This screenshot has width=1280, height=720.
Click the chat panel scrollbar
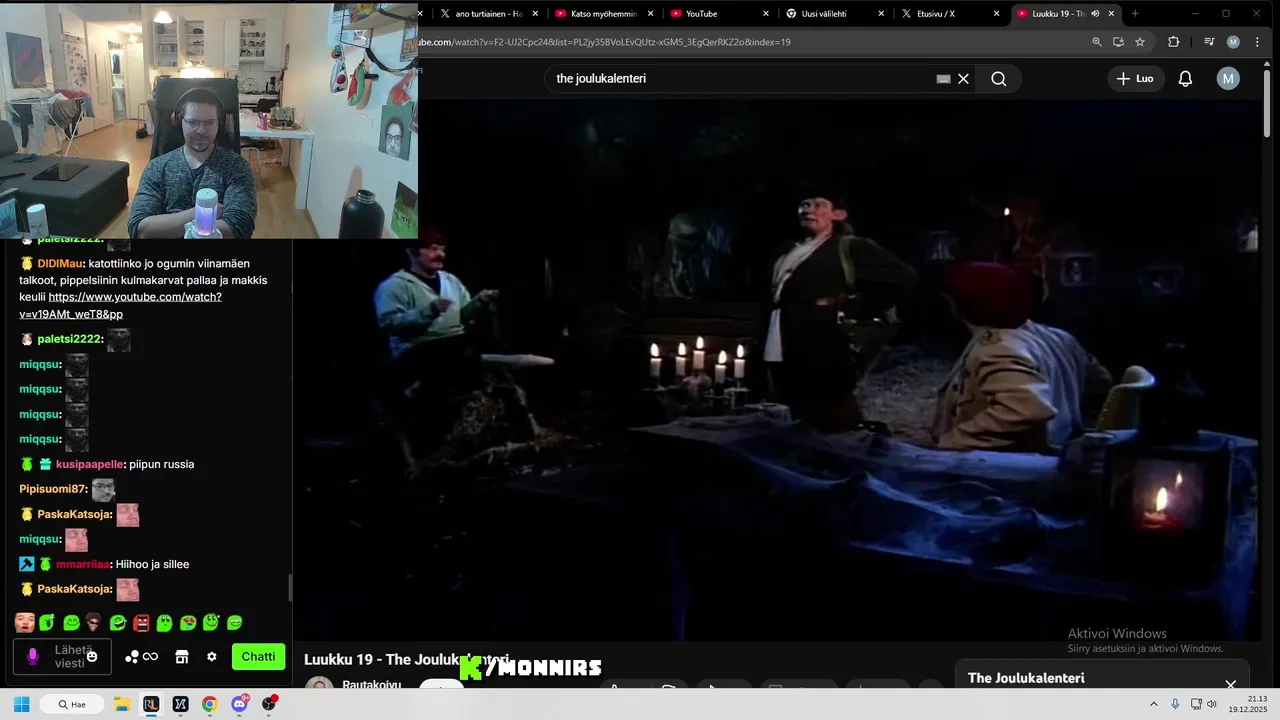(290, 588)
